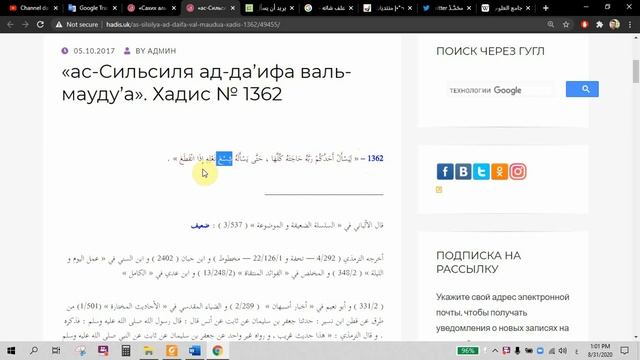Click the ПОИСК ЧЕРЕЗ ГУГЛ heading
Screen dimensions: 640x360
pyautogui.click(x=490, y=51)
